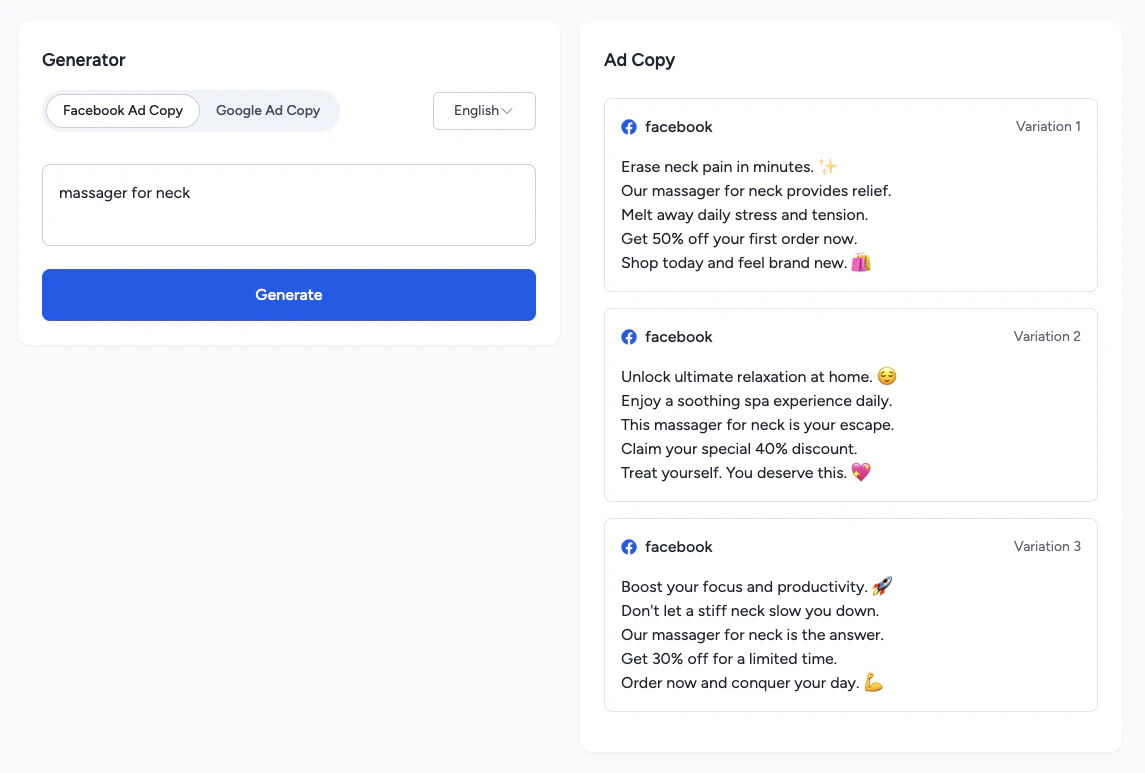Click the sparkles emoji in Variation 1
Screen dimensions: 1145x773
[828, 167]
